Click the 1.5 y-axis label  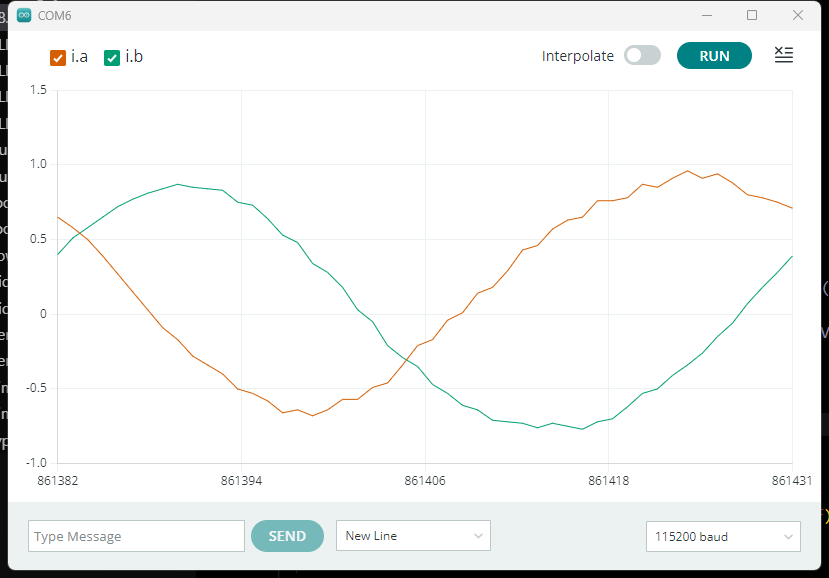[x=39, y=90]
